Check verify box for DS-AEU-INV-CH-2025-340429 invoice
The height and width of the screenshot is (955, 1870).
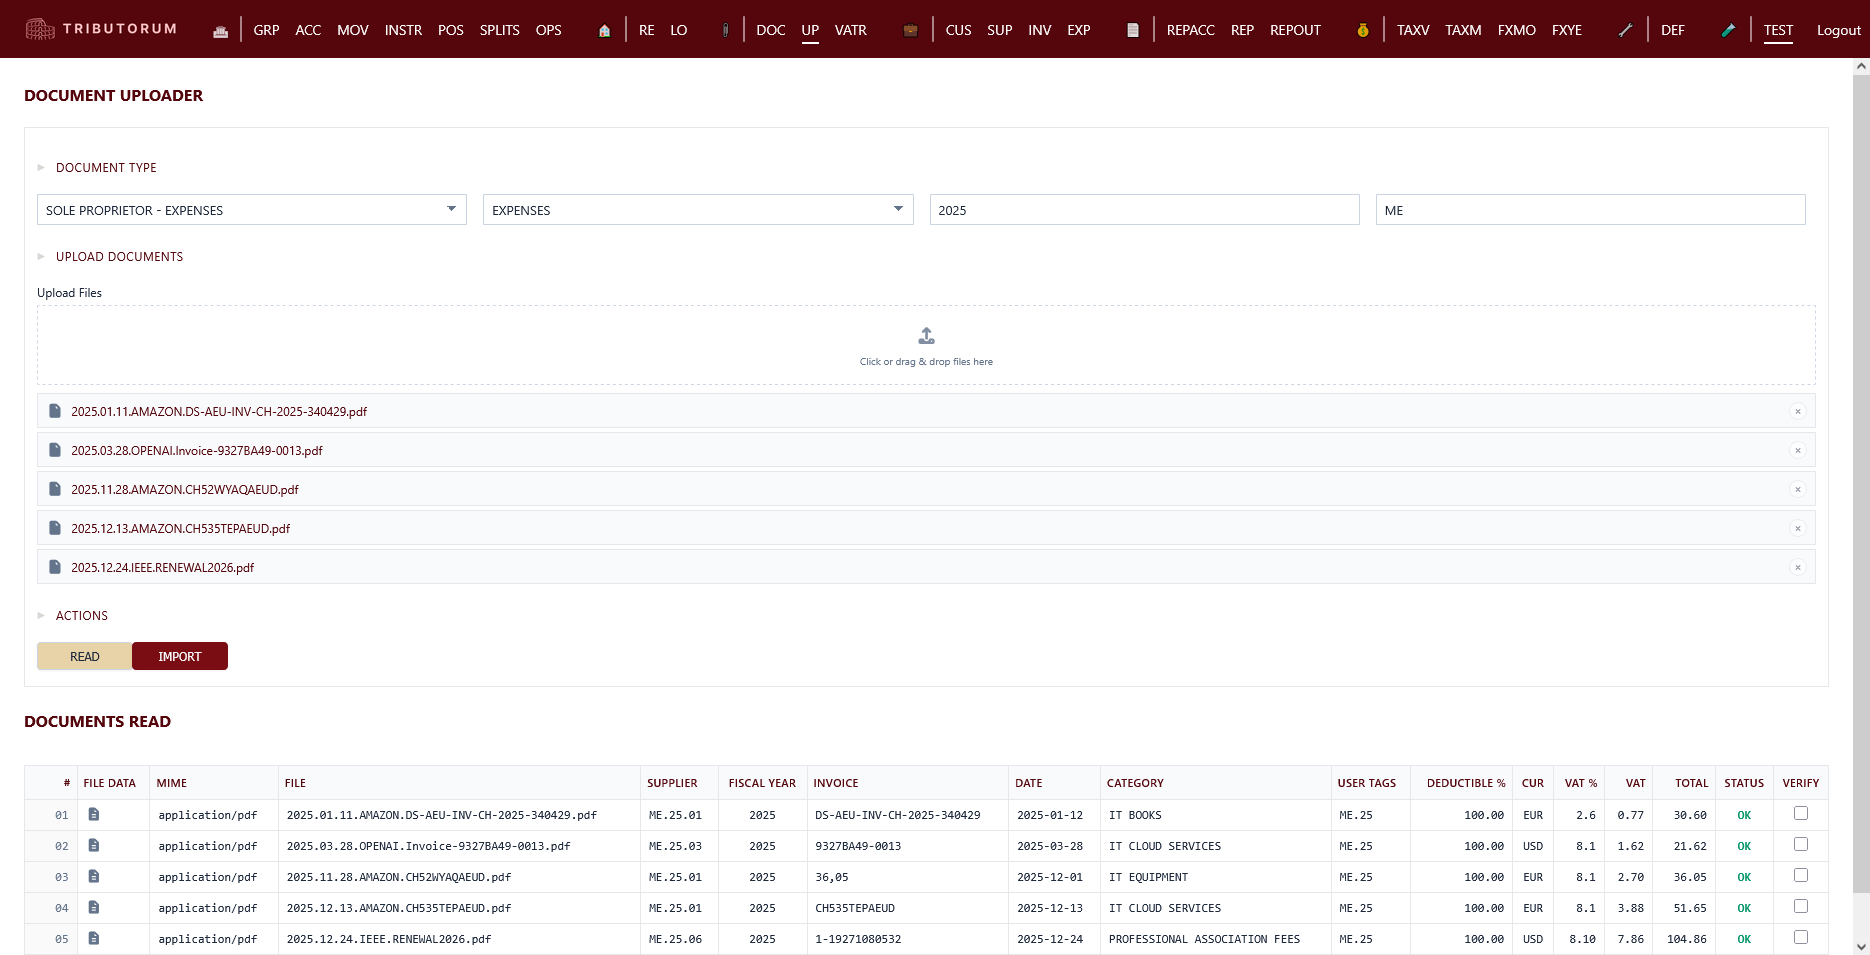(x=1801, y=814)
